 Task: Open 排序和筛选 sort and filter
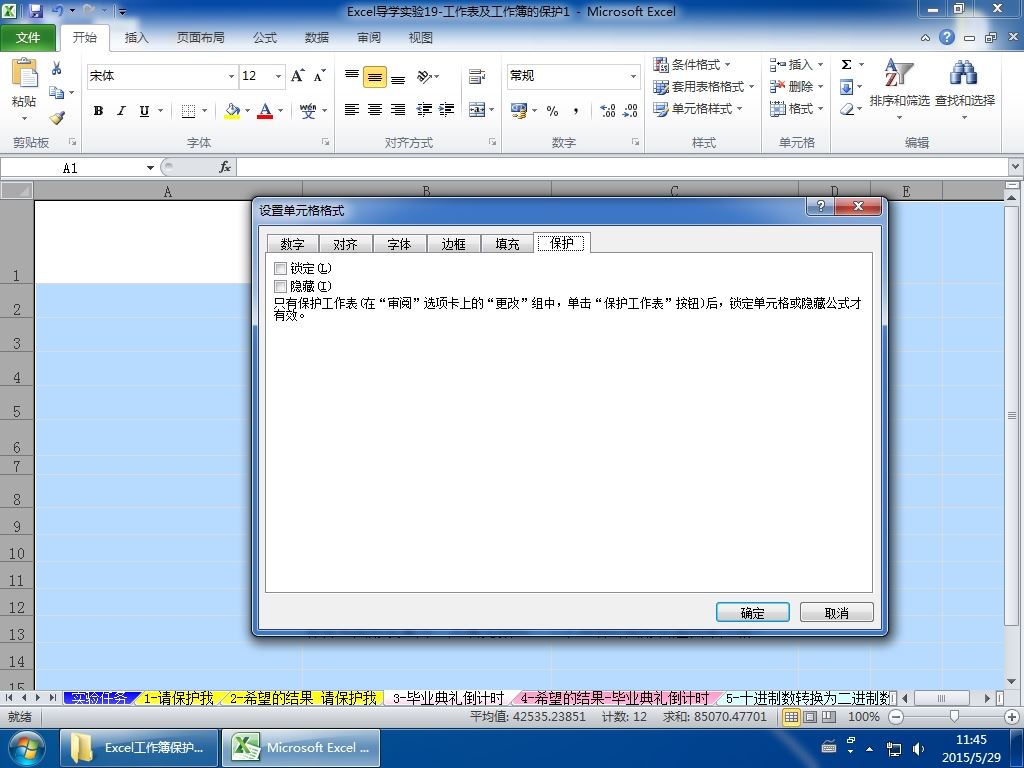pos(899,88)
